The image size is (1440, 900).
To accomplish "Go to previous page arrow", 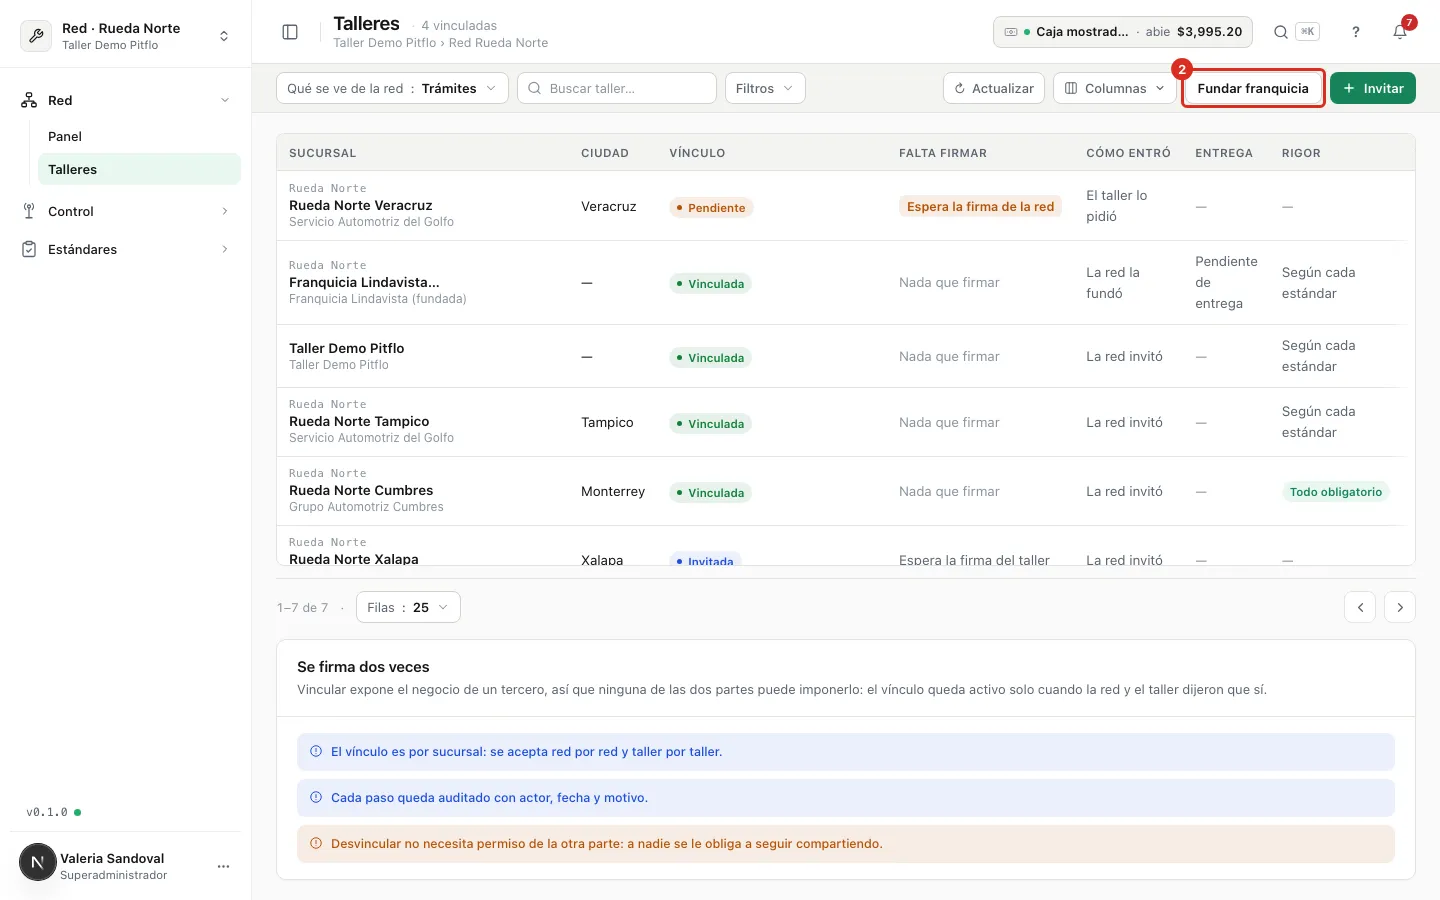I will pos(1360,607).
